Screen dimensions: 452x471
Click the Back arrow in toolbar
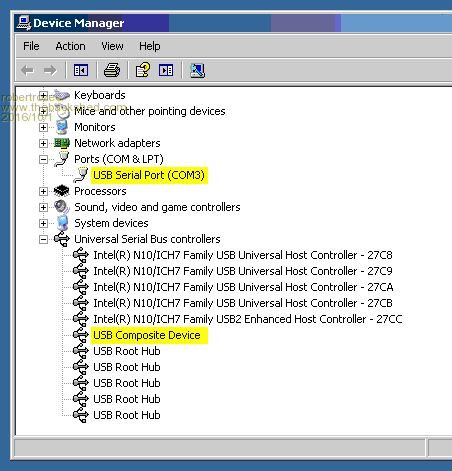(27, 70)
